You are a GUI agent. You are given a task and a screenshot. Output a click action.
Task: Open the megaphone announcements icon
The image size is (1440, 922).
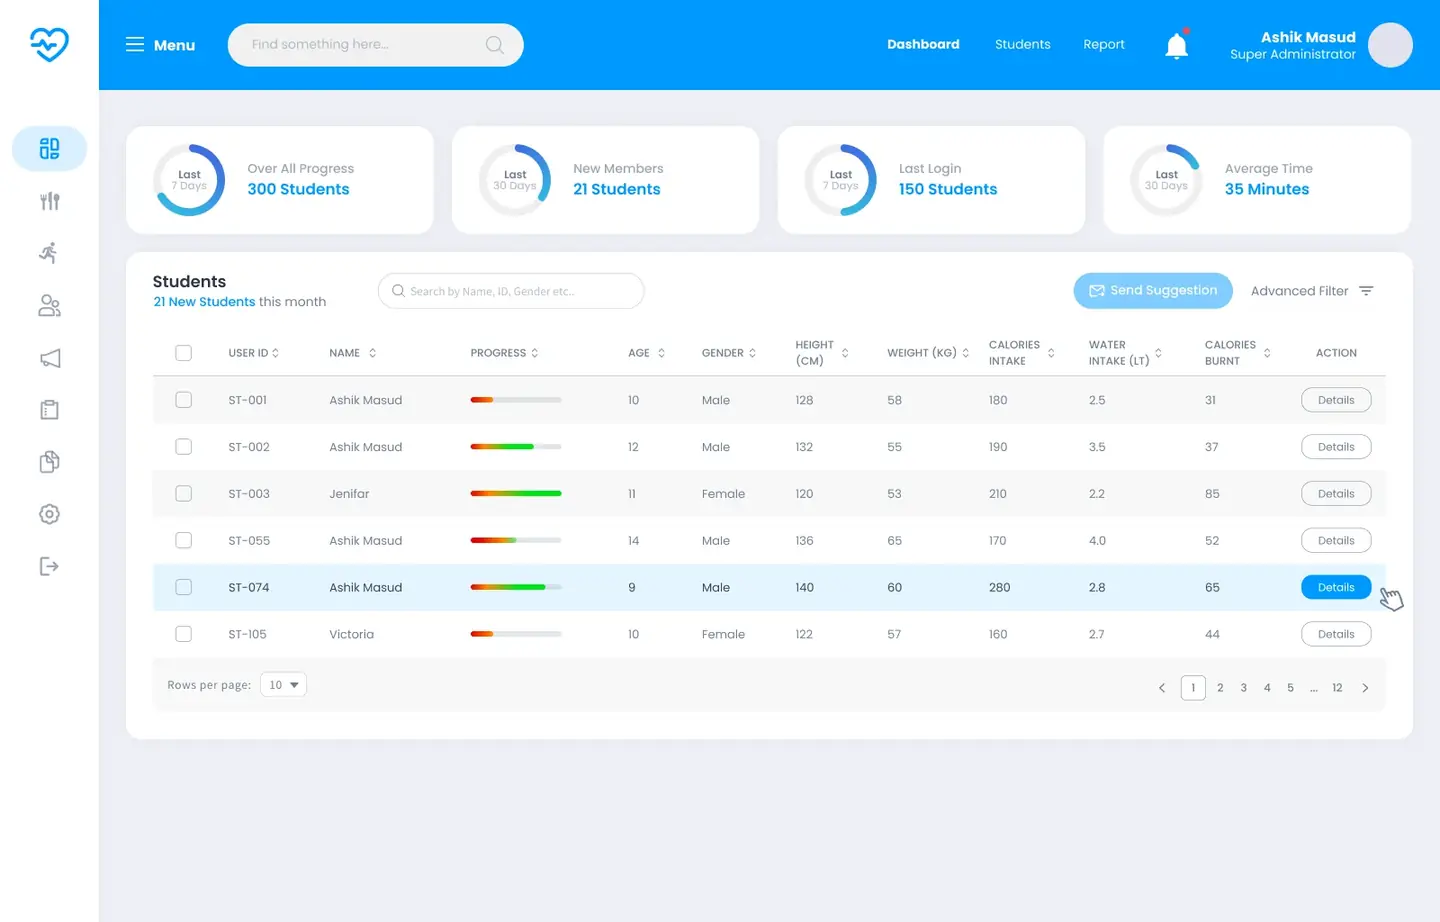49,358
